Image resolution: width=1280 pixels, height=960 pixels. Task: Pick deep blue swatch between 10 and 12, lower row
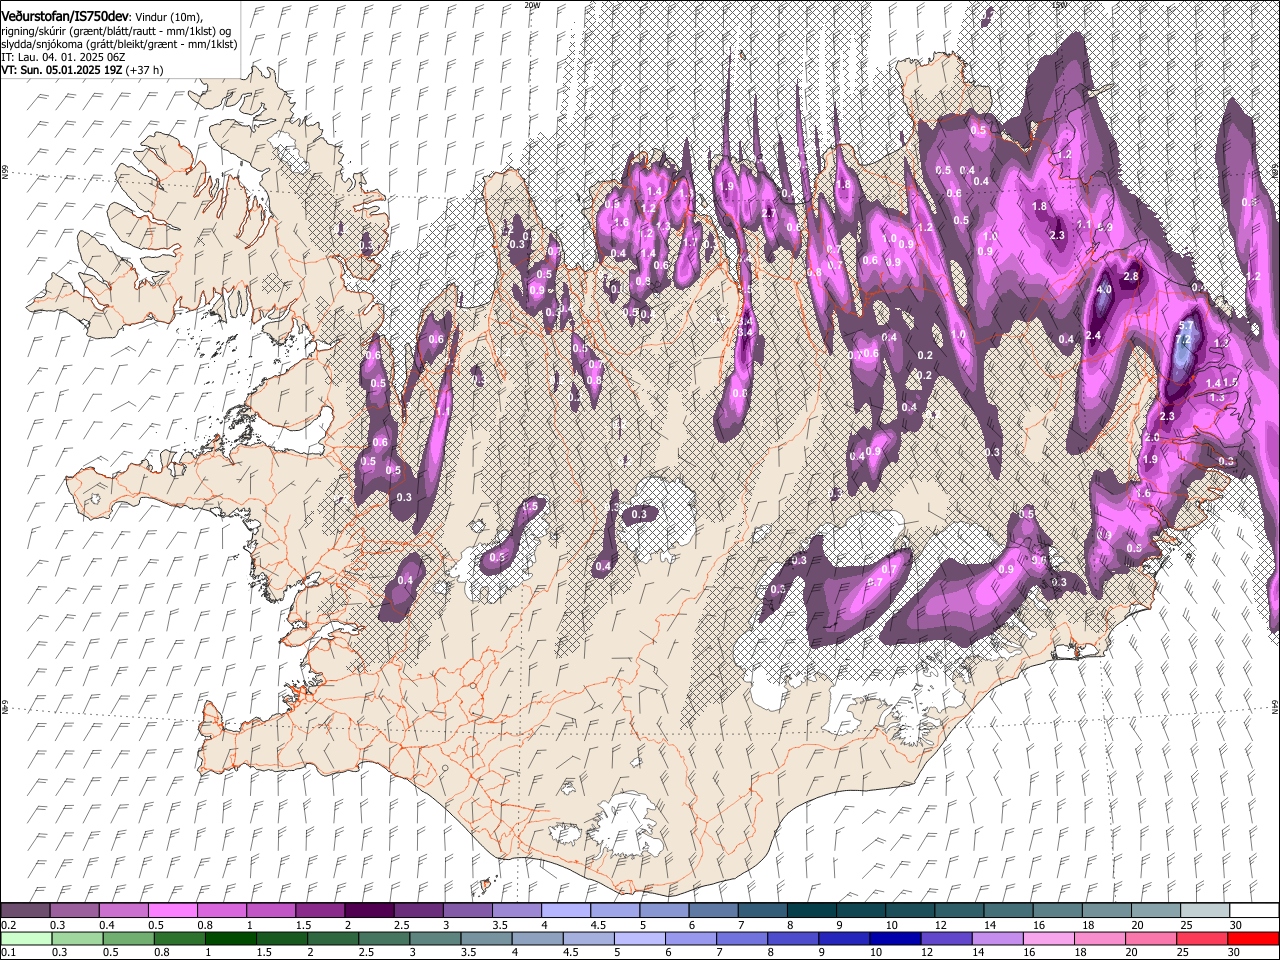[x=895, y=938]
